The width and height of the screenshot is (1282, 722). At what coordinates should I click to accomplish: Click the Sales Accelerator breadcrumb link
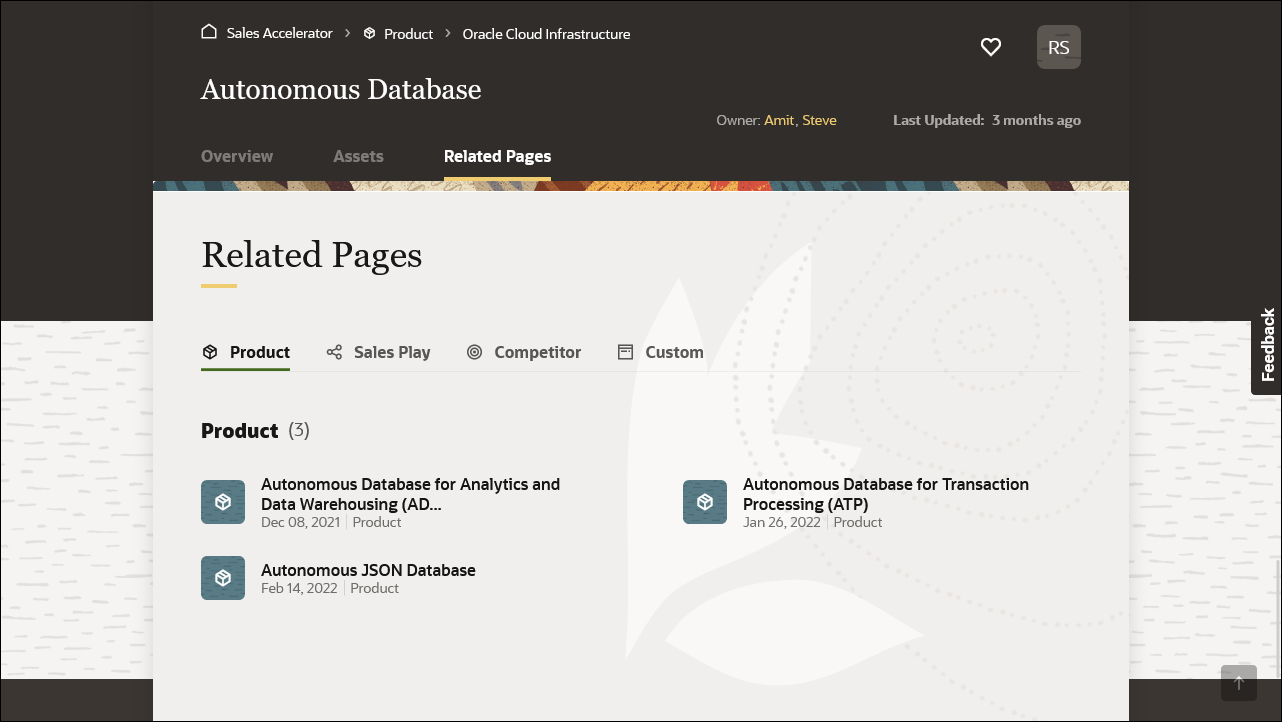click(279, 33)
